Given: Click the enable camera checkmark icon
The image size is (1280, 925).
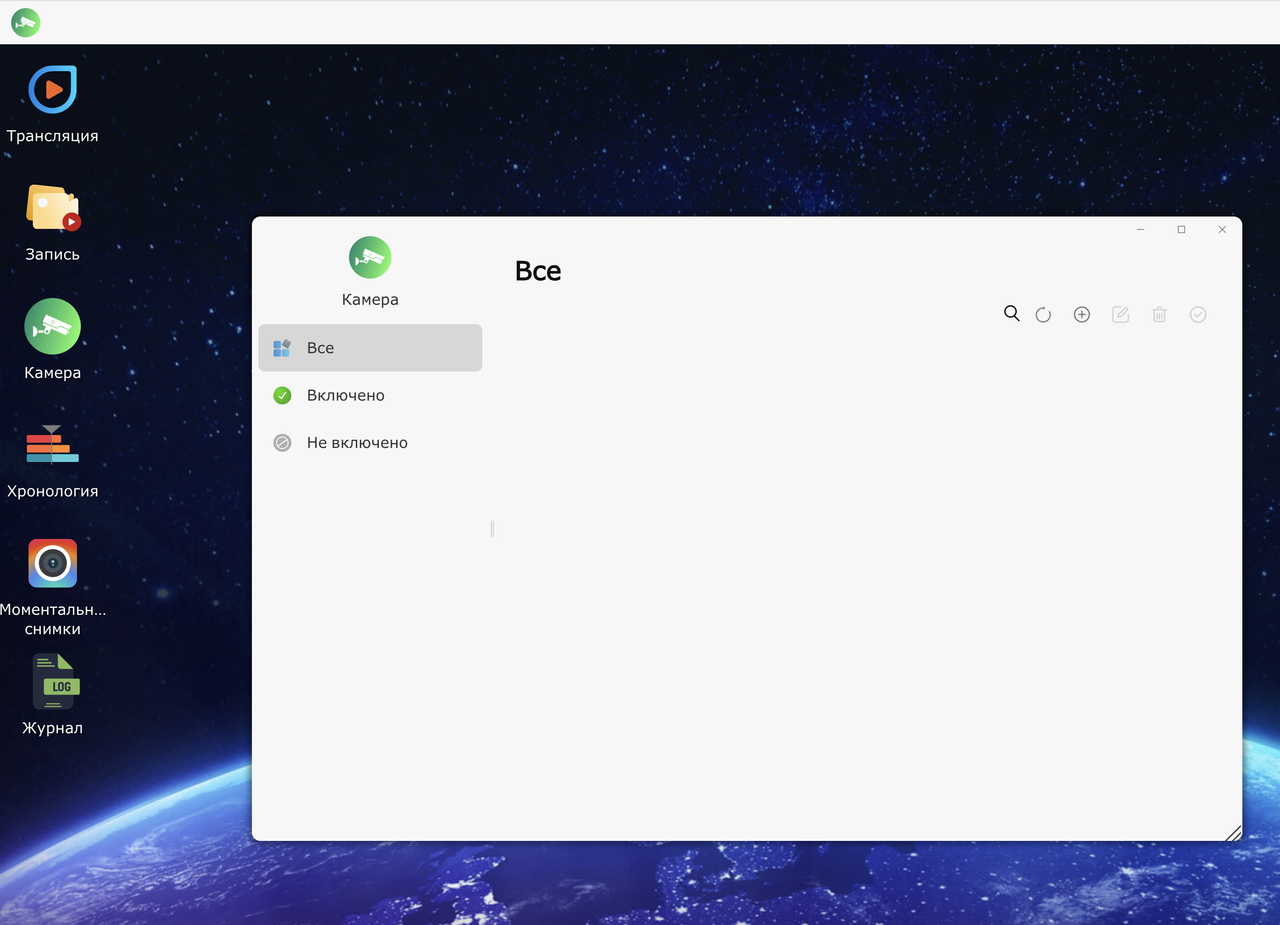Looking at the screenshot, I should coord(1198,314).
